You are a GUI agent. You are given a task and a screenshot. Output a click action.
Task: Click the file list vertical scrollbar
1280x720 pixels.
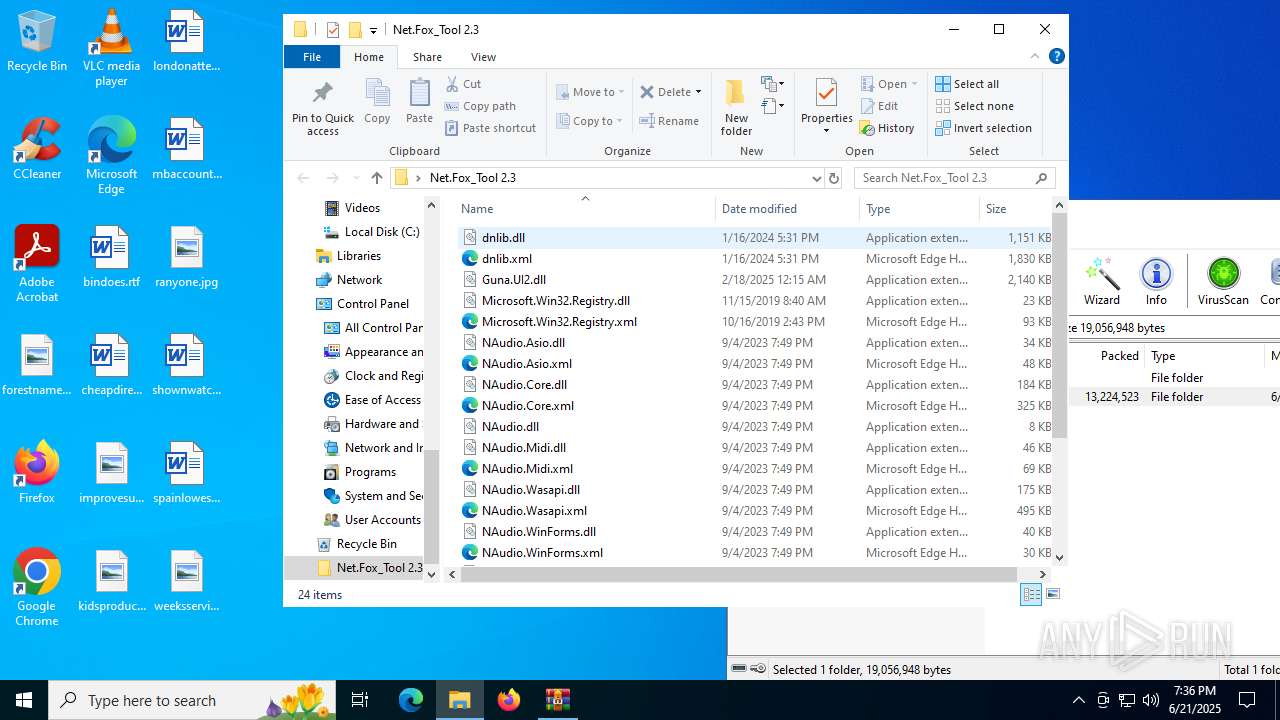[1059, 325]
